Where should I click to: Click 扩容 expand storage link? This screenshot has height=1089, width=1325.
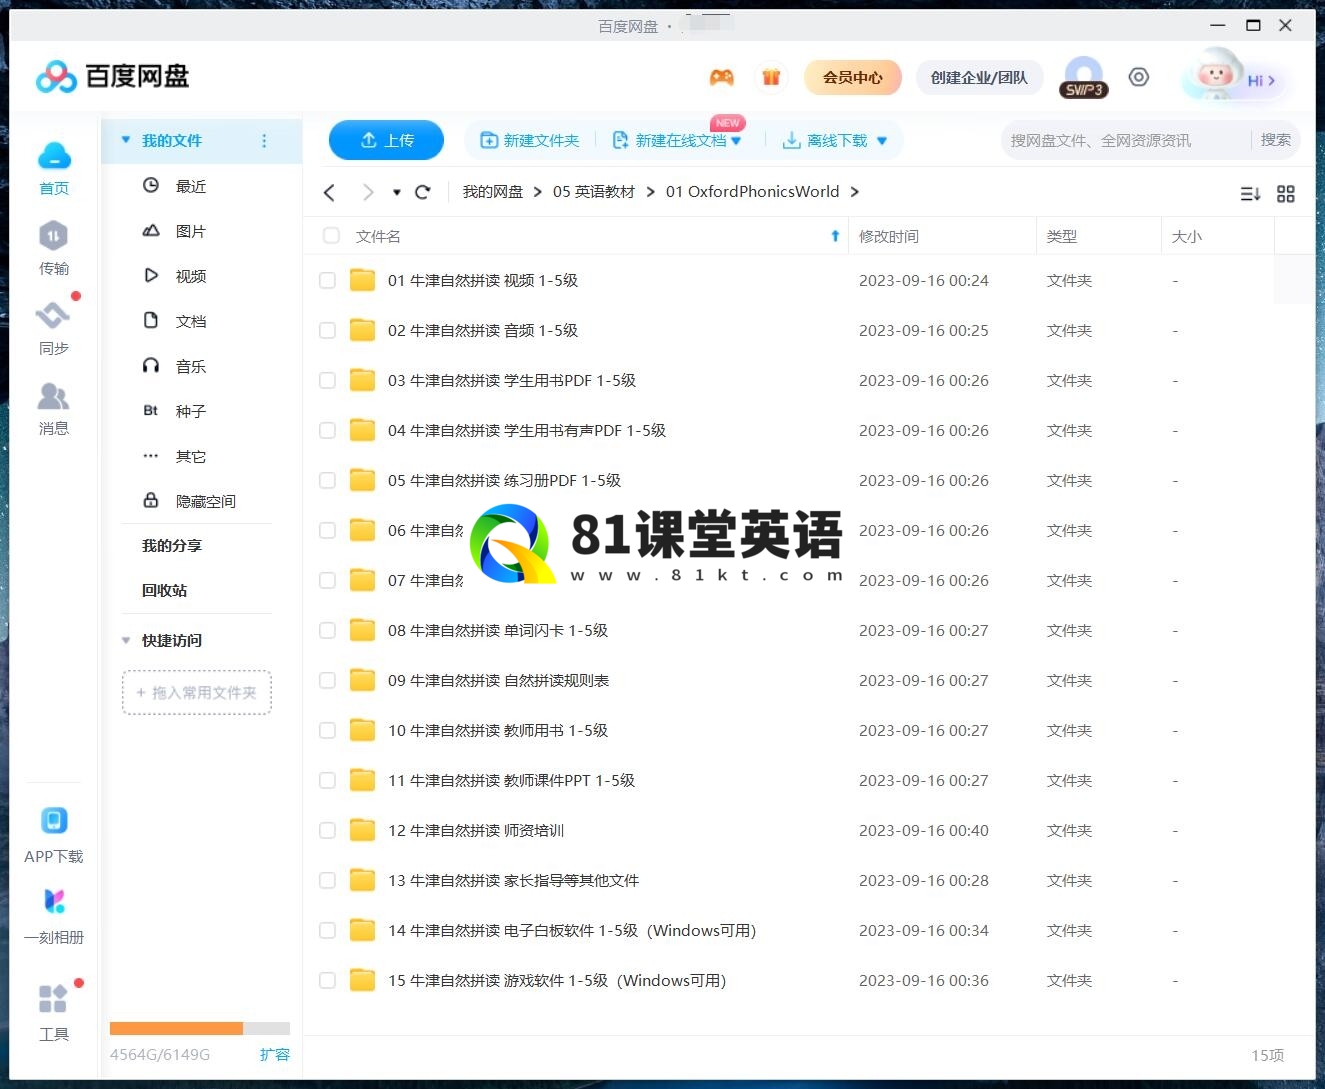point(274,1054)
